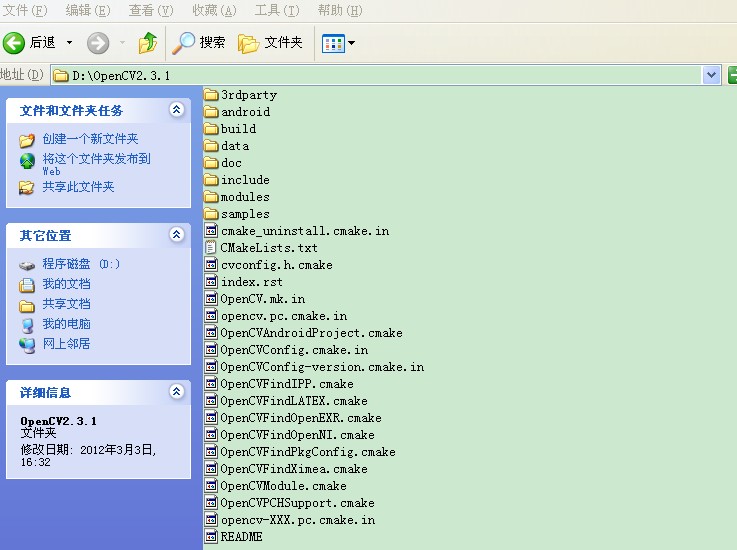737x550 pixels.
Task: Click OpenCVFindPkgConfig.cmake file name
Action: [x=308, y=452]
